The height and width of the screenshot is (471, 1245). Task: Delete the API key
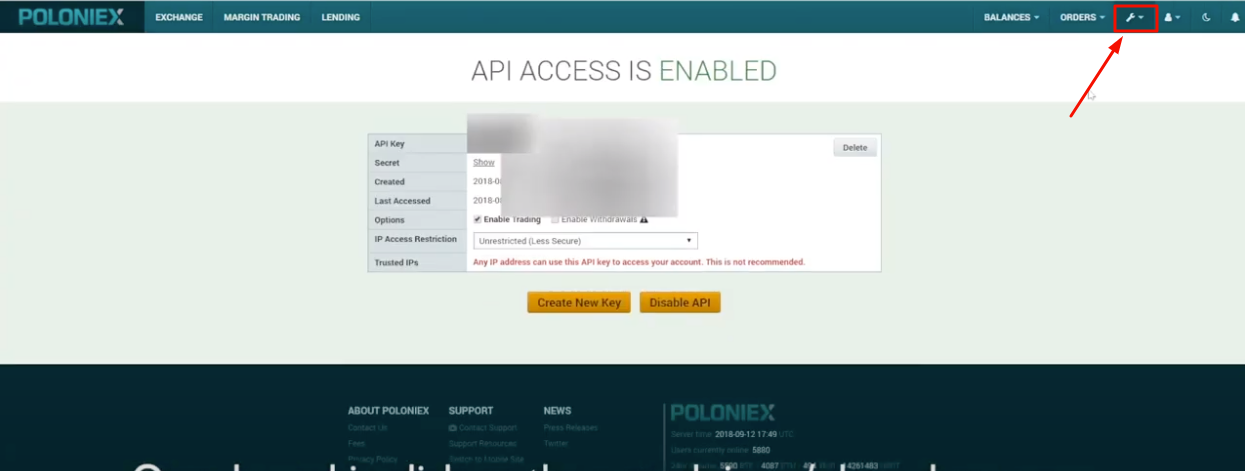(x=855, y=148)
